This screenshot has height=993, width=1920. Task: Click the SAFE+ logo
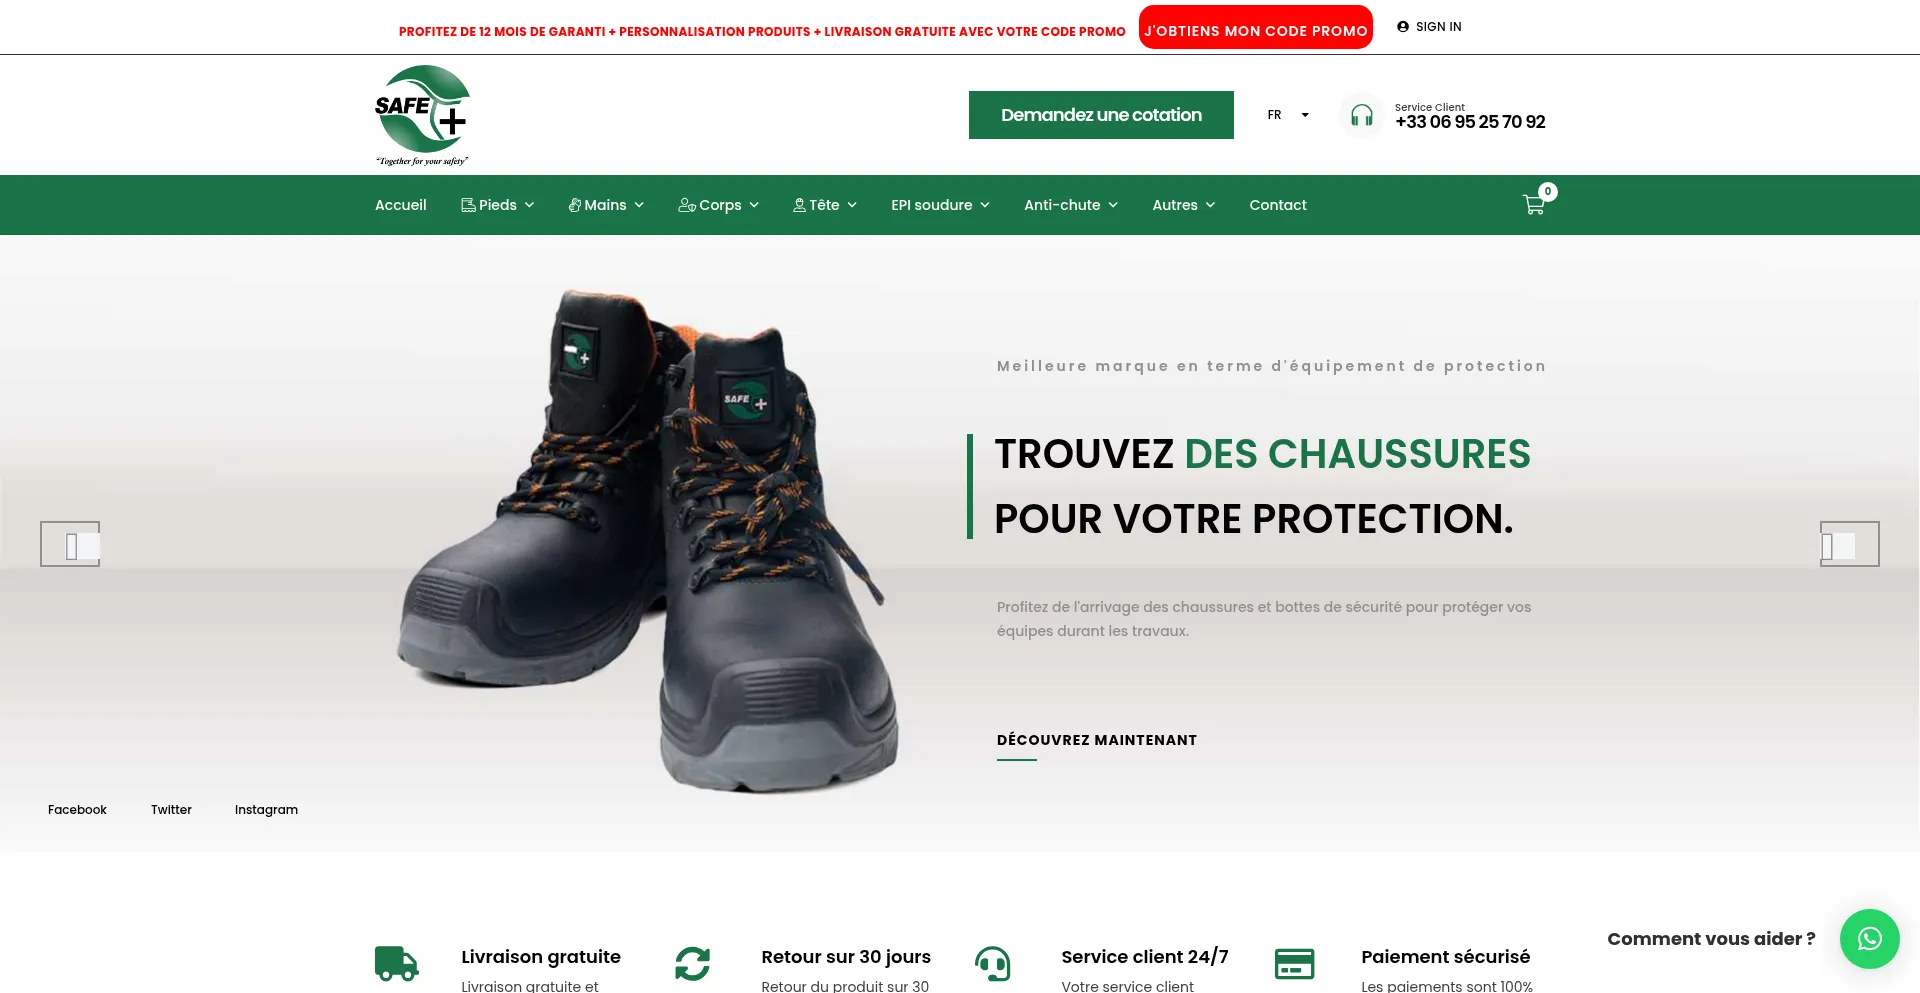(x=422, y=115)
